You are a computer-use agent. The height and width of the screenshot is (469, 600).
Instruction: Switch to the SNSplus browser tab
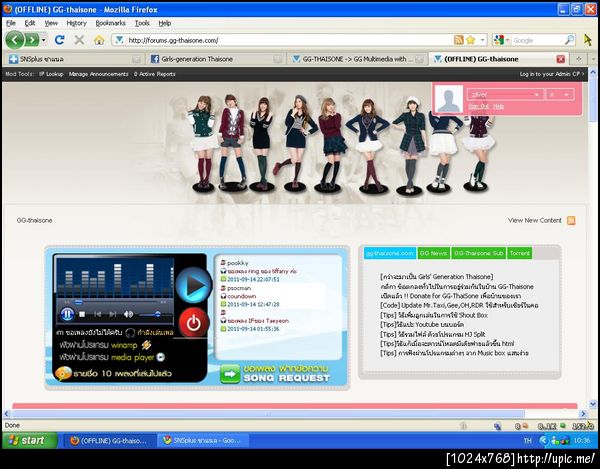coord(75,59)
